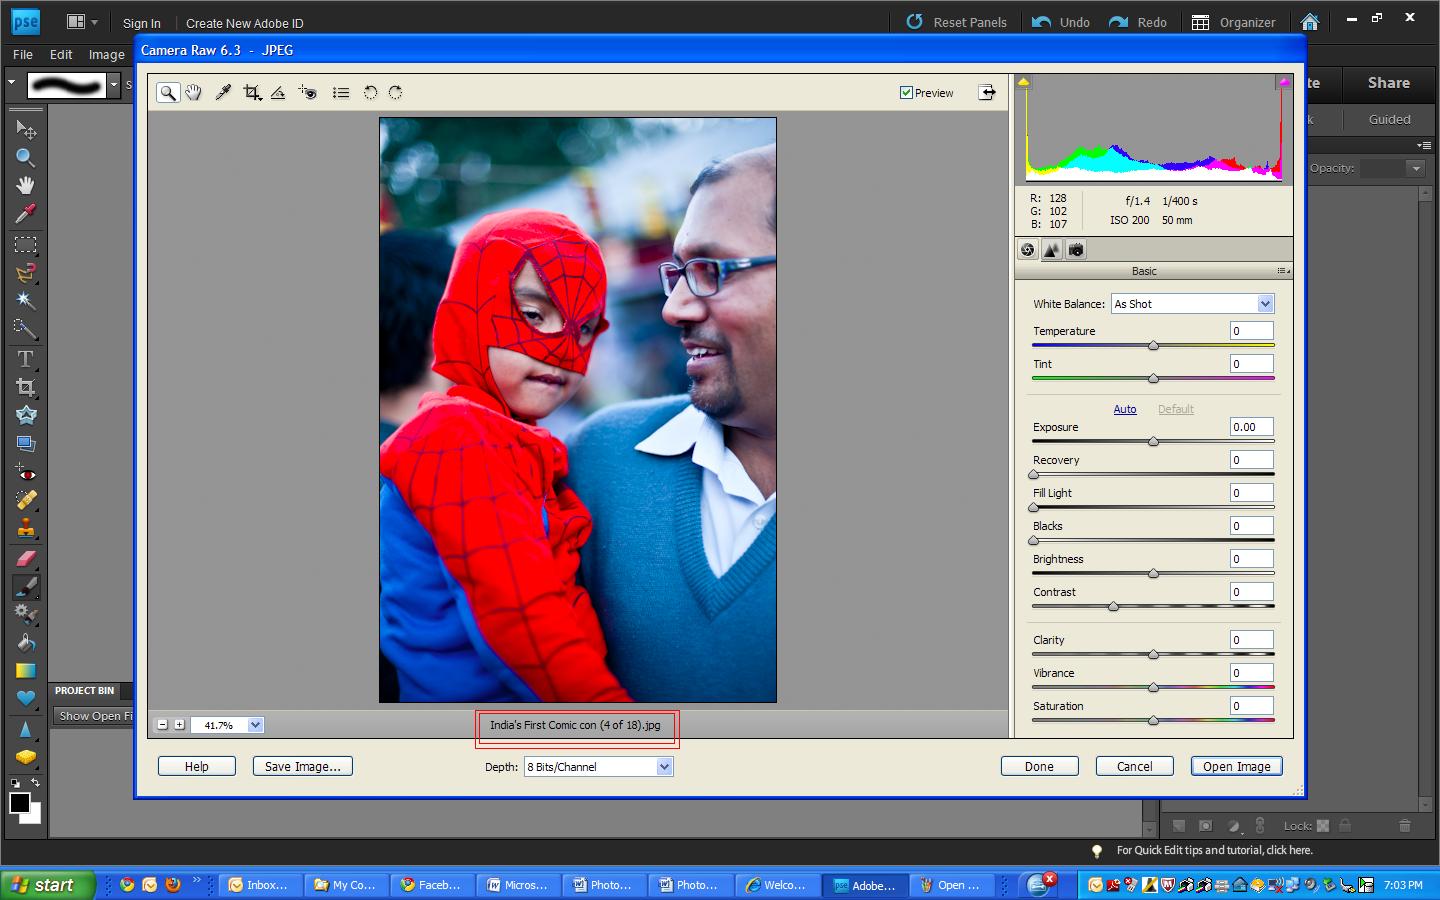Open the Image menu

106,54
